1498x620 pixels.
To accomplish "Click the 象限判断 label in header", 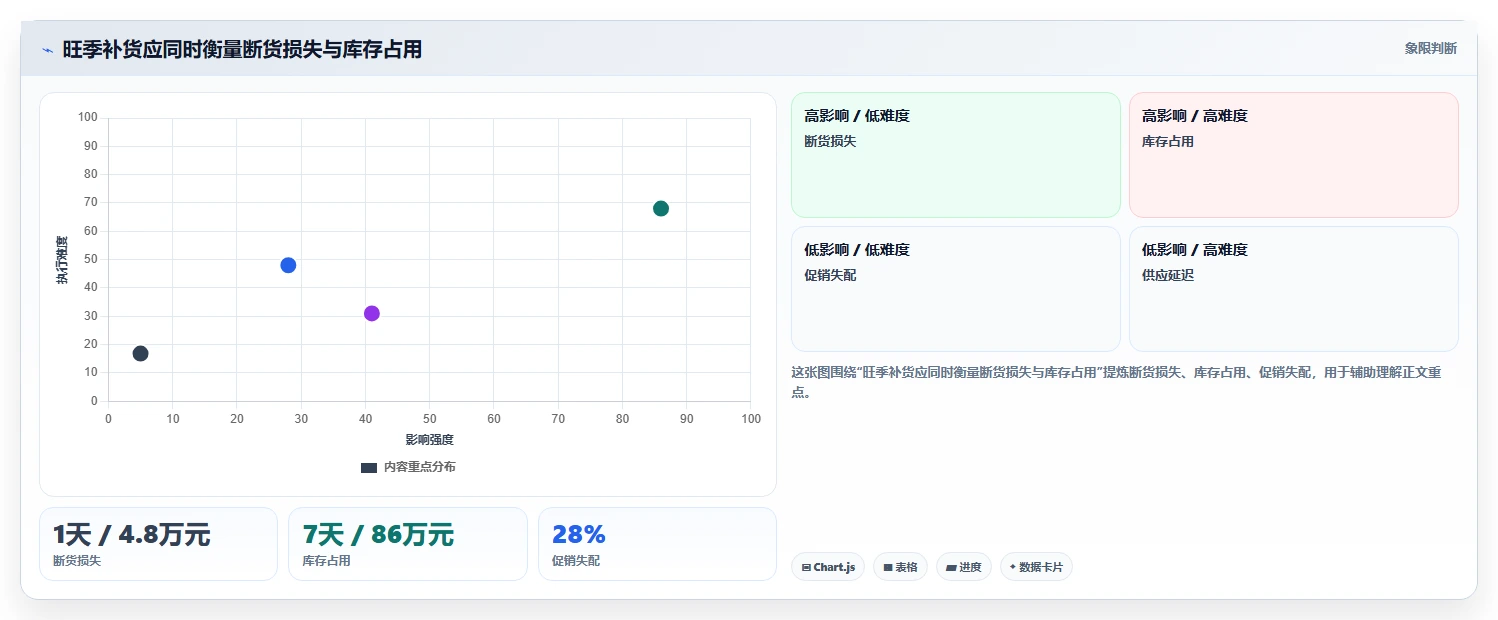I will click(x=1430, y=48).
